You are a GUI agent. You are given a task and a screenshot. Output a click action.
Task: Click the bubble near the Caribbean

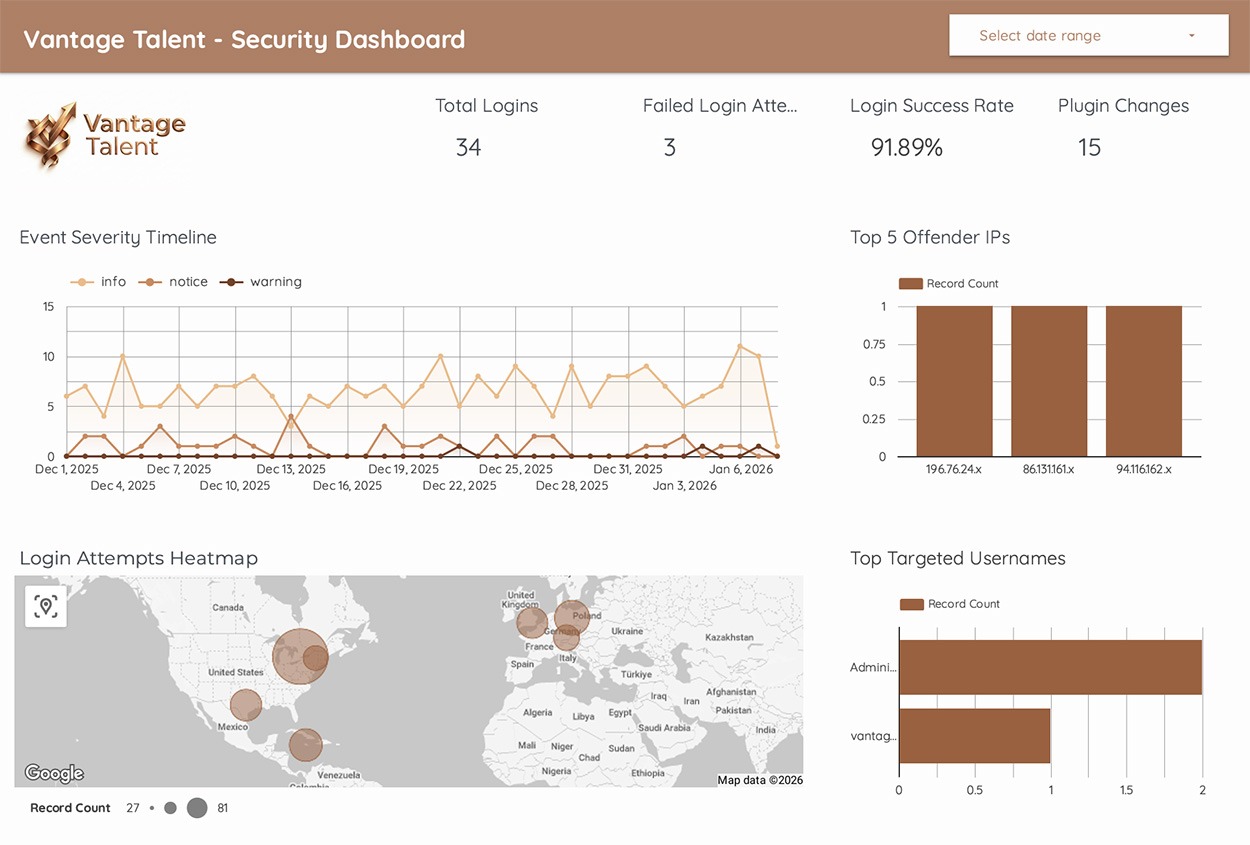(305, 744)
